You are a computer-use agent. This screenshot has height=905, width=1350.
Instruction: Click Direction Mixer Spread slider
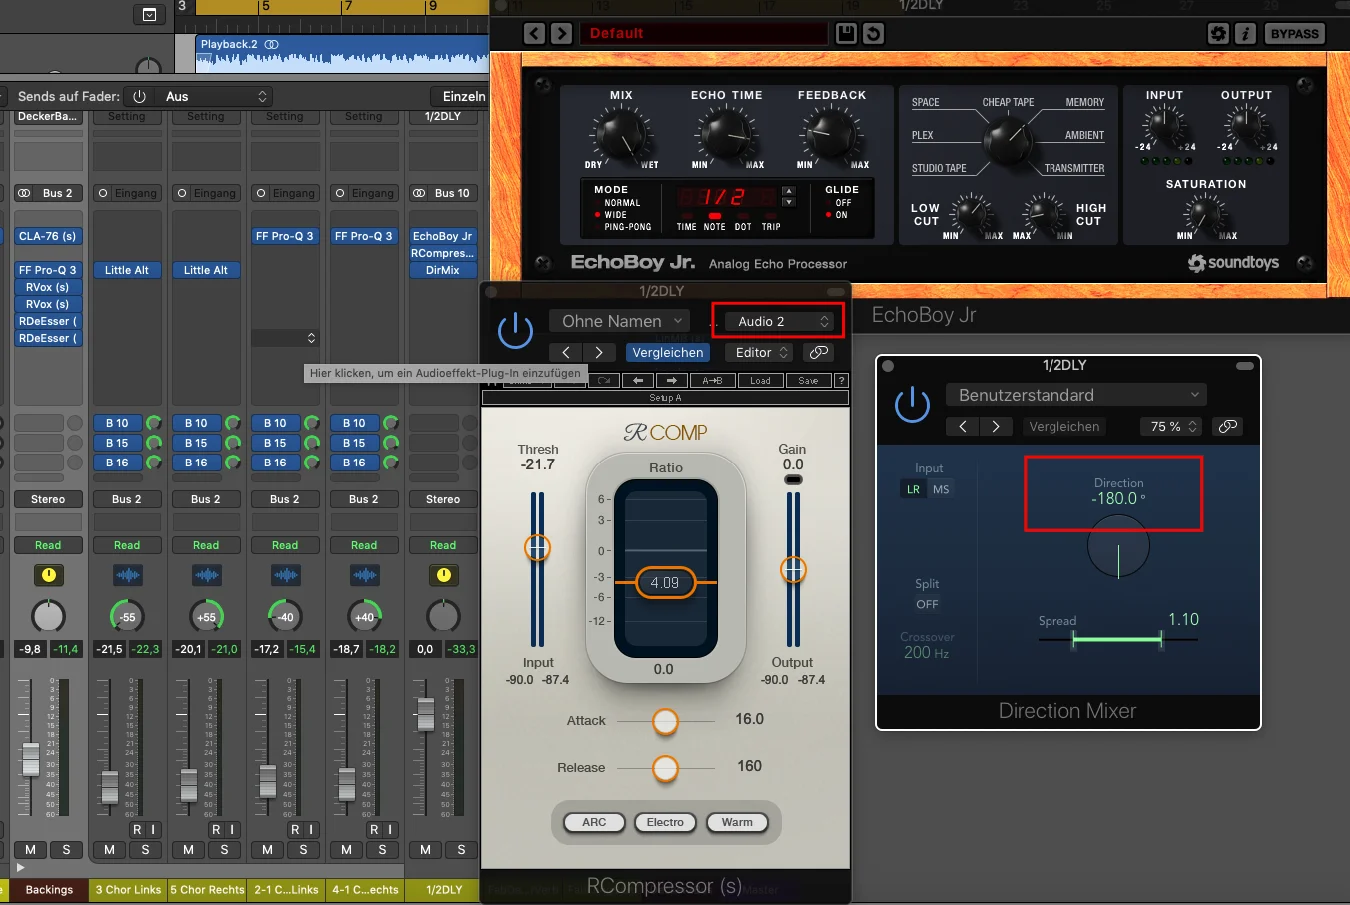(1117, 639)
